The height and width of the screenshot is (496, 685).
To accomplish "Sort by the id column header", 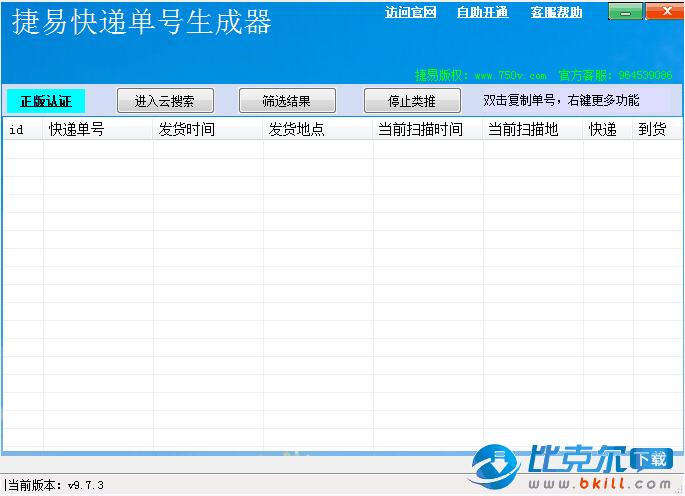I will pos(23,129).
